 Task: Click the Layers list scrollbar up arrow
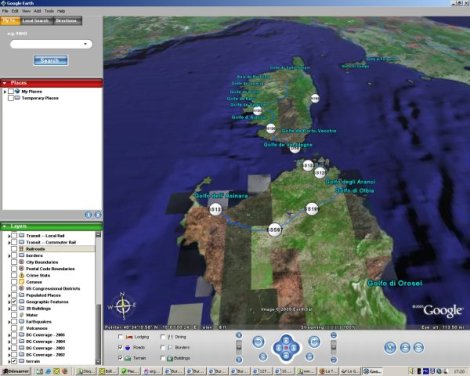pyautogui.click(x=98, y=235)
